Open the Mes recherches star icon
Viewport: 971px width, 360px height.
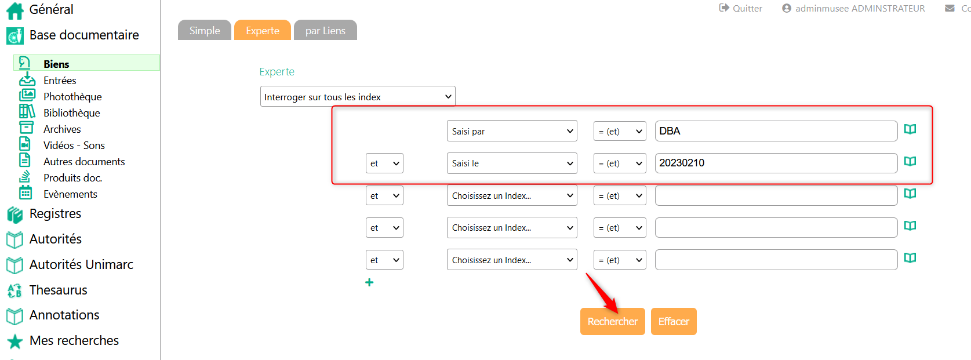point(14,341)
